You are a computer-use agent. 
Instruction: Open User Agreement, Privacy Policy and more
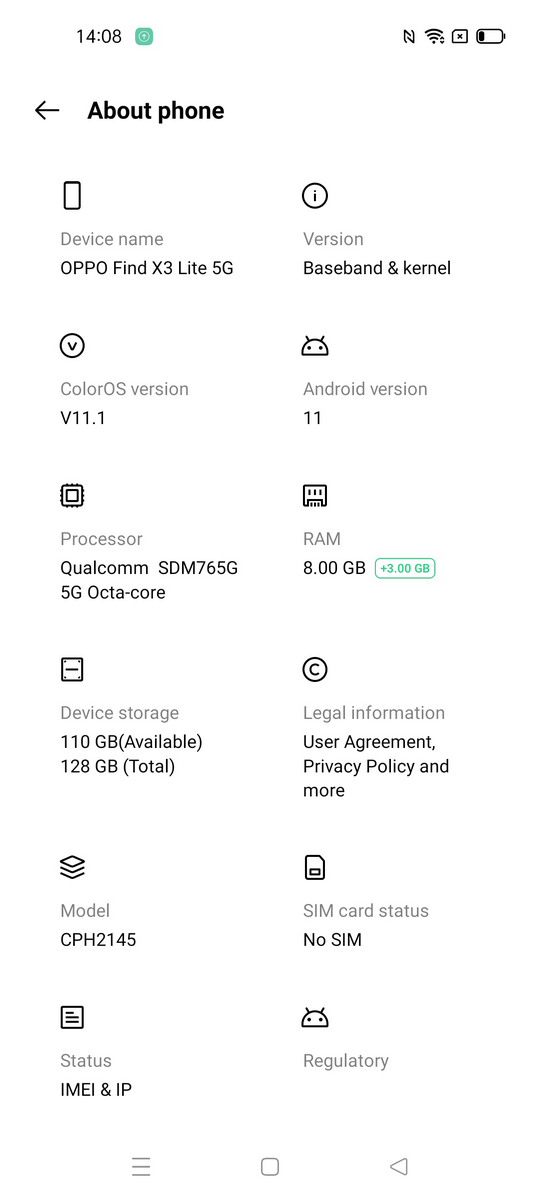pyautogui.click(x=376, y=766)
